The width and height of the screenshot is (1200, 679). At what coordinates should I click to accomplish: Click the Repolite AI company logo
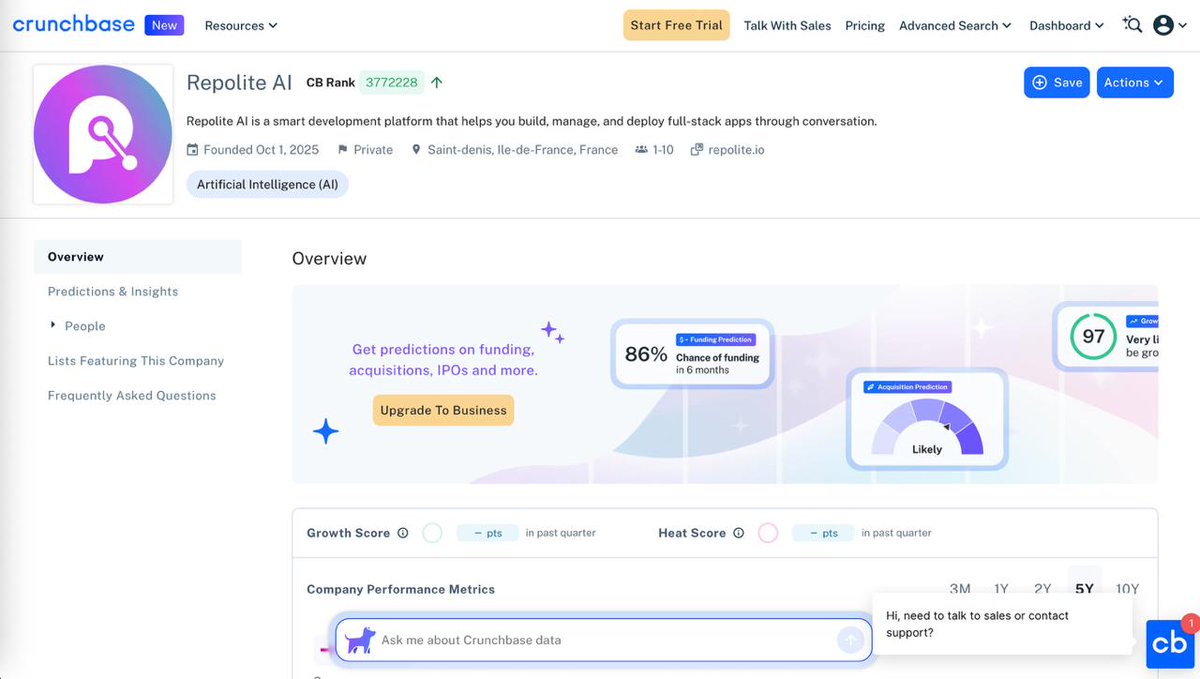103,134
